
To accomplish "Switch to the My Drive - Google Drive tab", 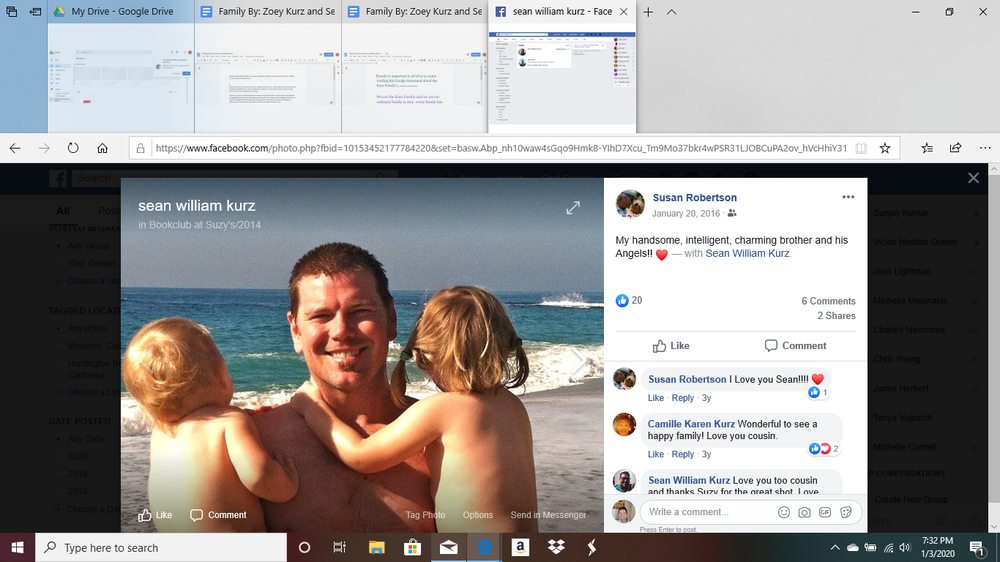I will coord(120,12).
